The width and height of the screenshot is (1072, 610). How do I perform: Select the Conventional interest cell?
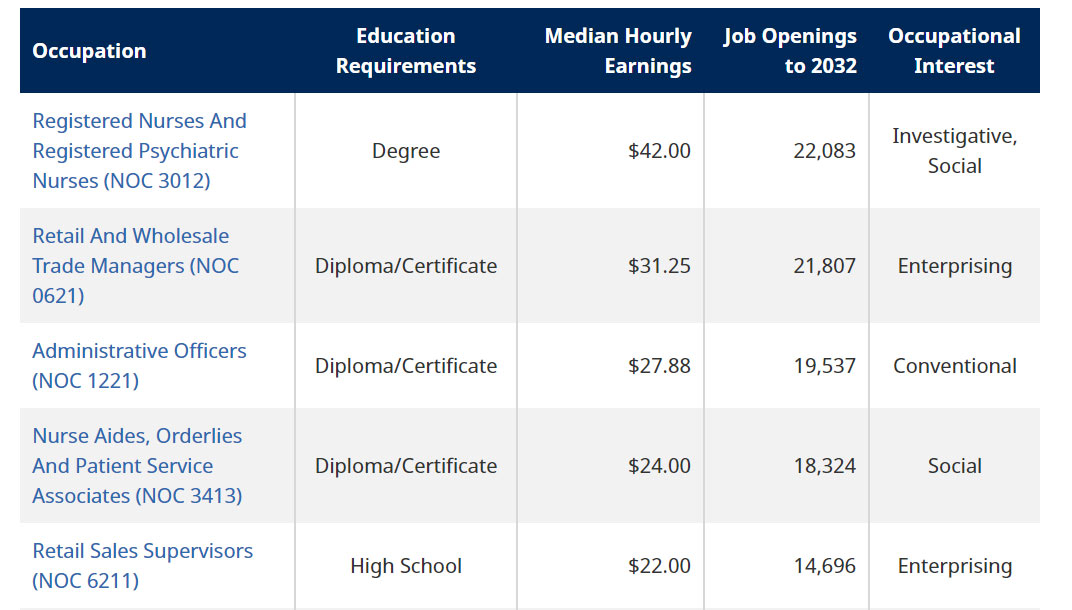(x=954, y=365)
